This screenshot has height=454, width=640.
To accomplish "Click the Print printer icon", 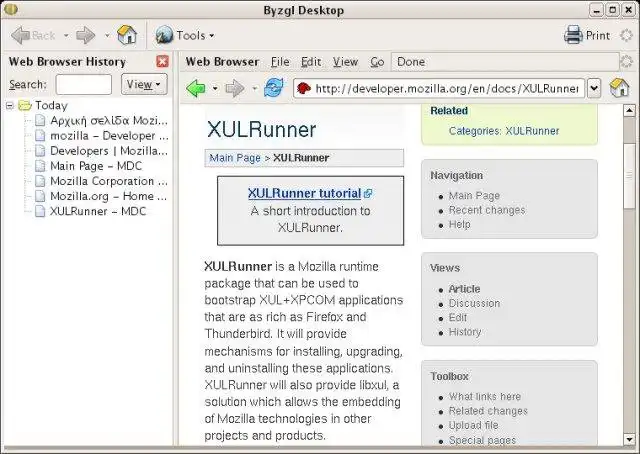I will point(573,35).
